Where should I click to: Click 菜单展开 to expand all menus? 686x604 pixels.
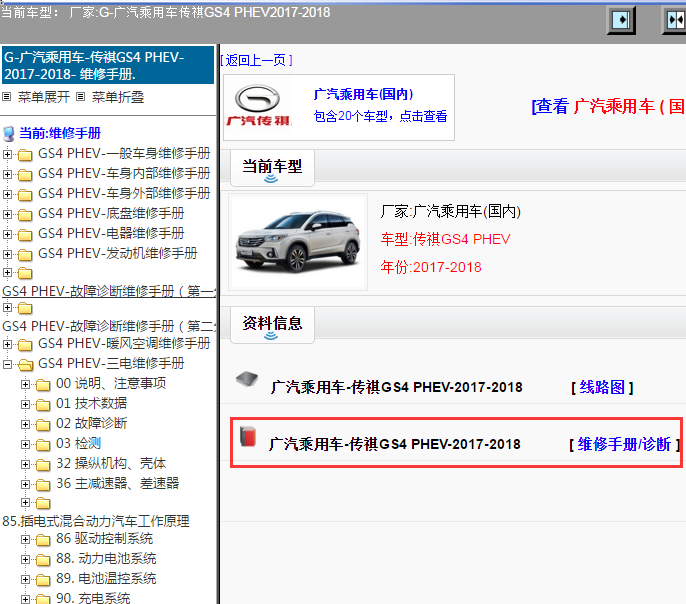coord(44,97)
